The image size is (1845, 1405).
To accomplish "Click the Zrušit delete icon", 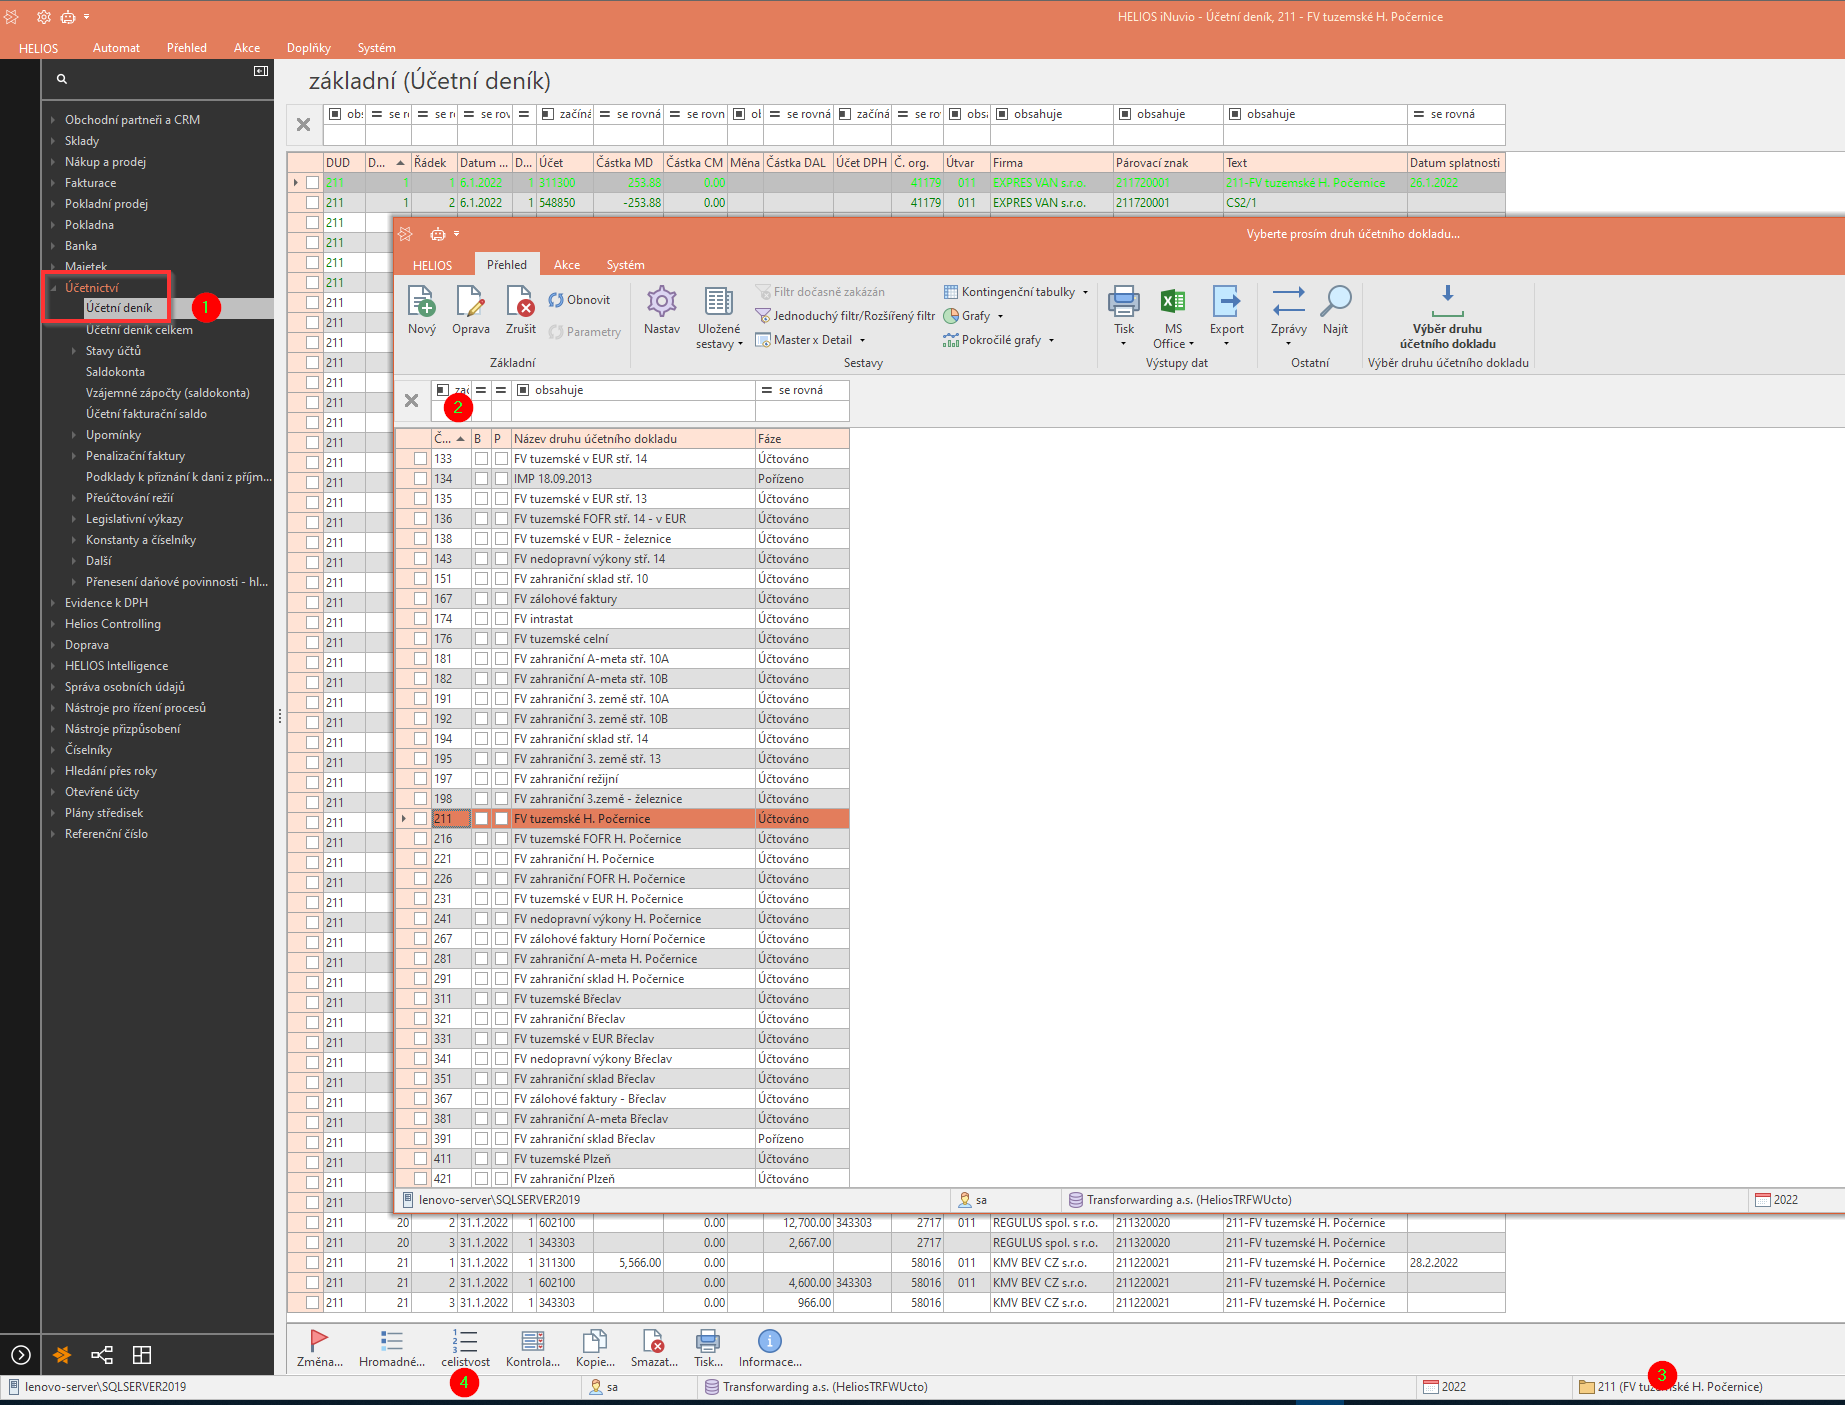I will [x=520, y=302].
